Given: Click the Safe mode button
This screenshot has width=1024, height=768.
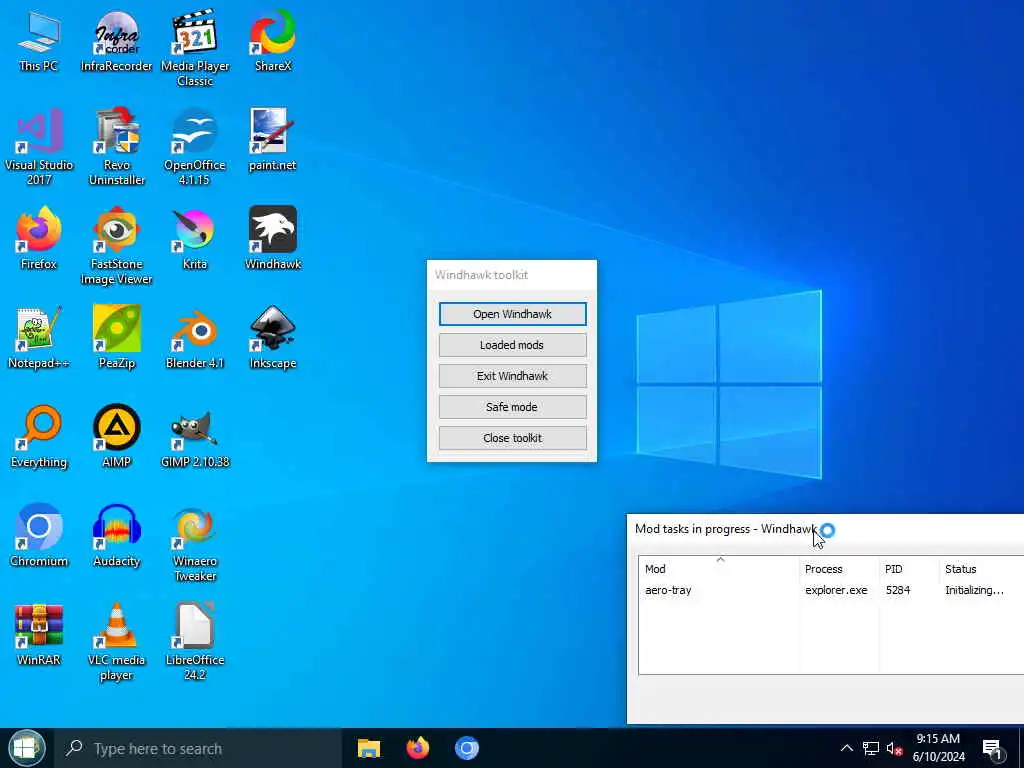Looking at the screenshot, I should 513,407.
